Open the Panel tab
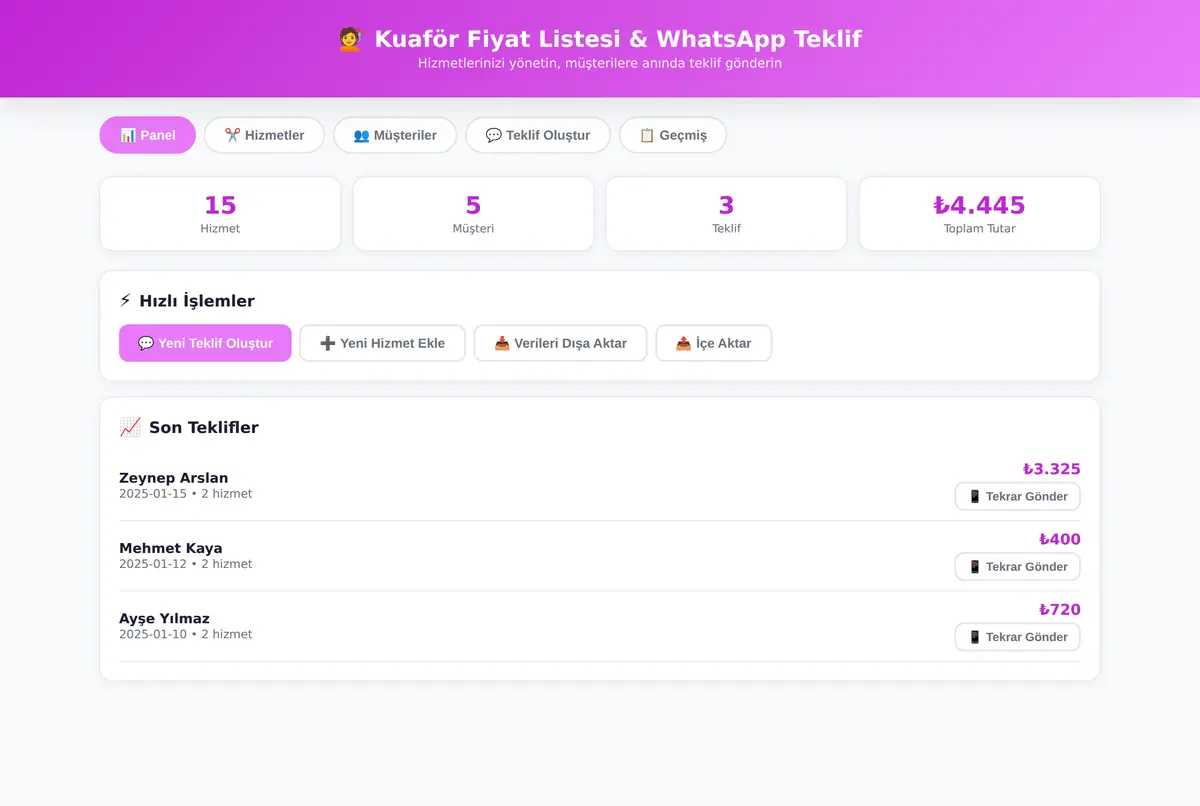Screen dimensions: 1200x806 pos(148,135)
